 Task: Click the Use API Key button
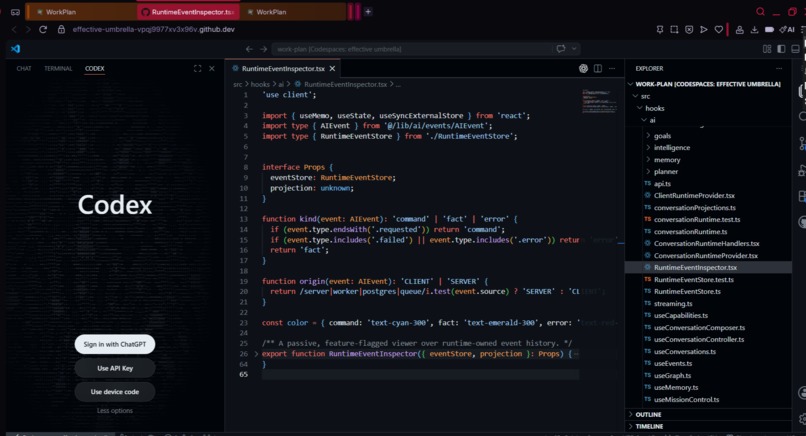pyautogui.click(x=115, y=368)
